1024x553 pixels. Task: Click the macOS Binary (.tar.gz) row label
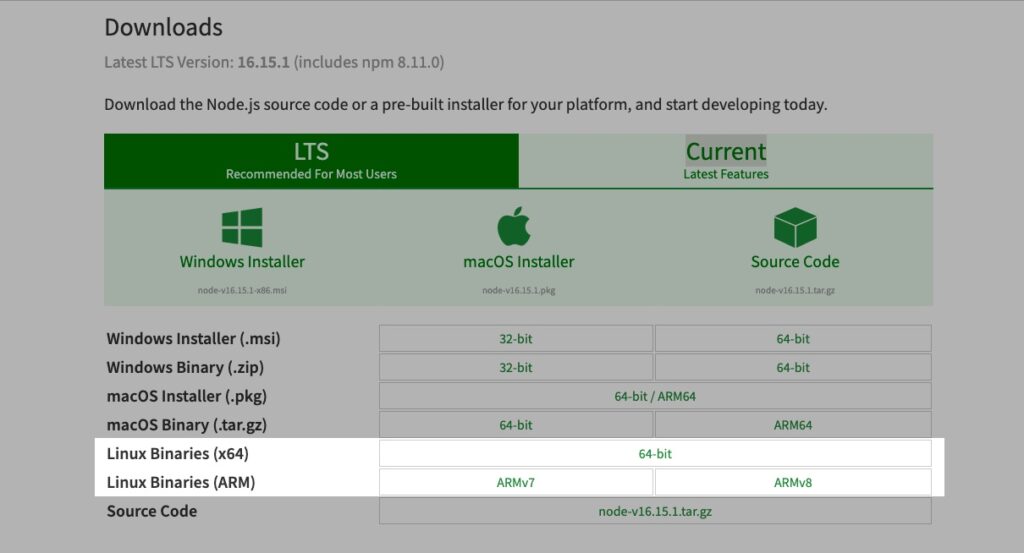click(187, 425)
